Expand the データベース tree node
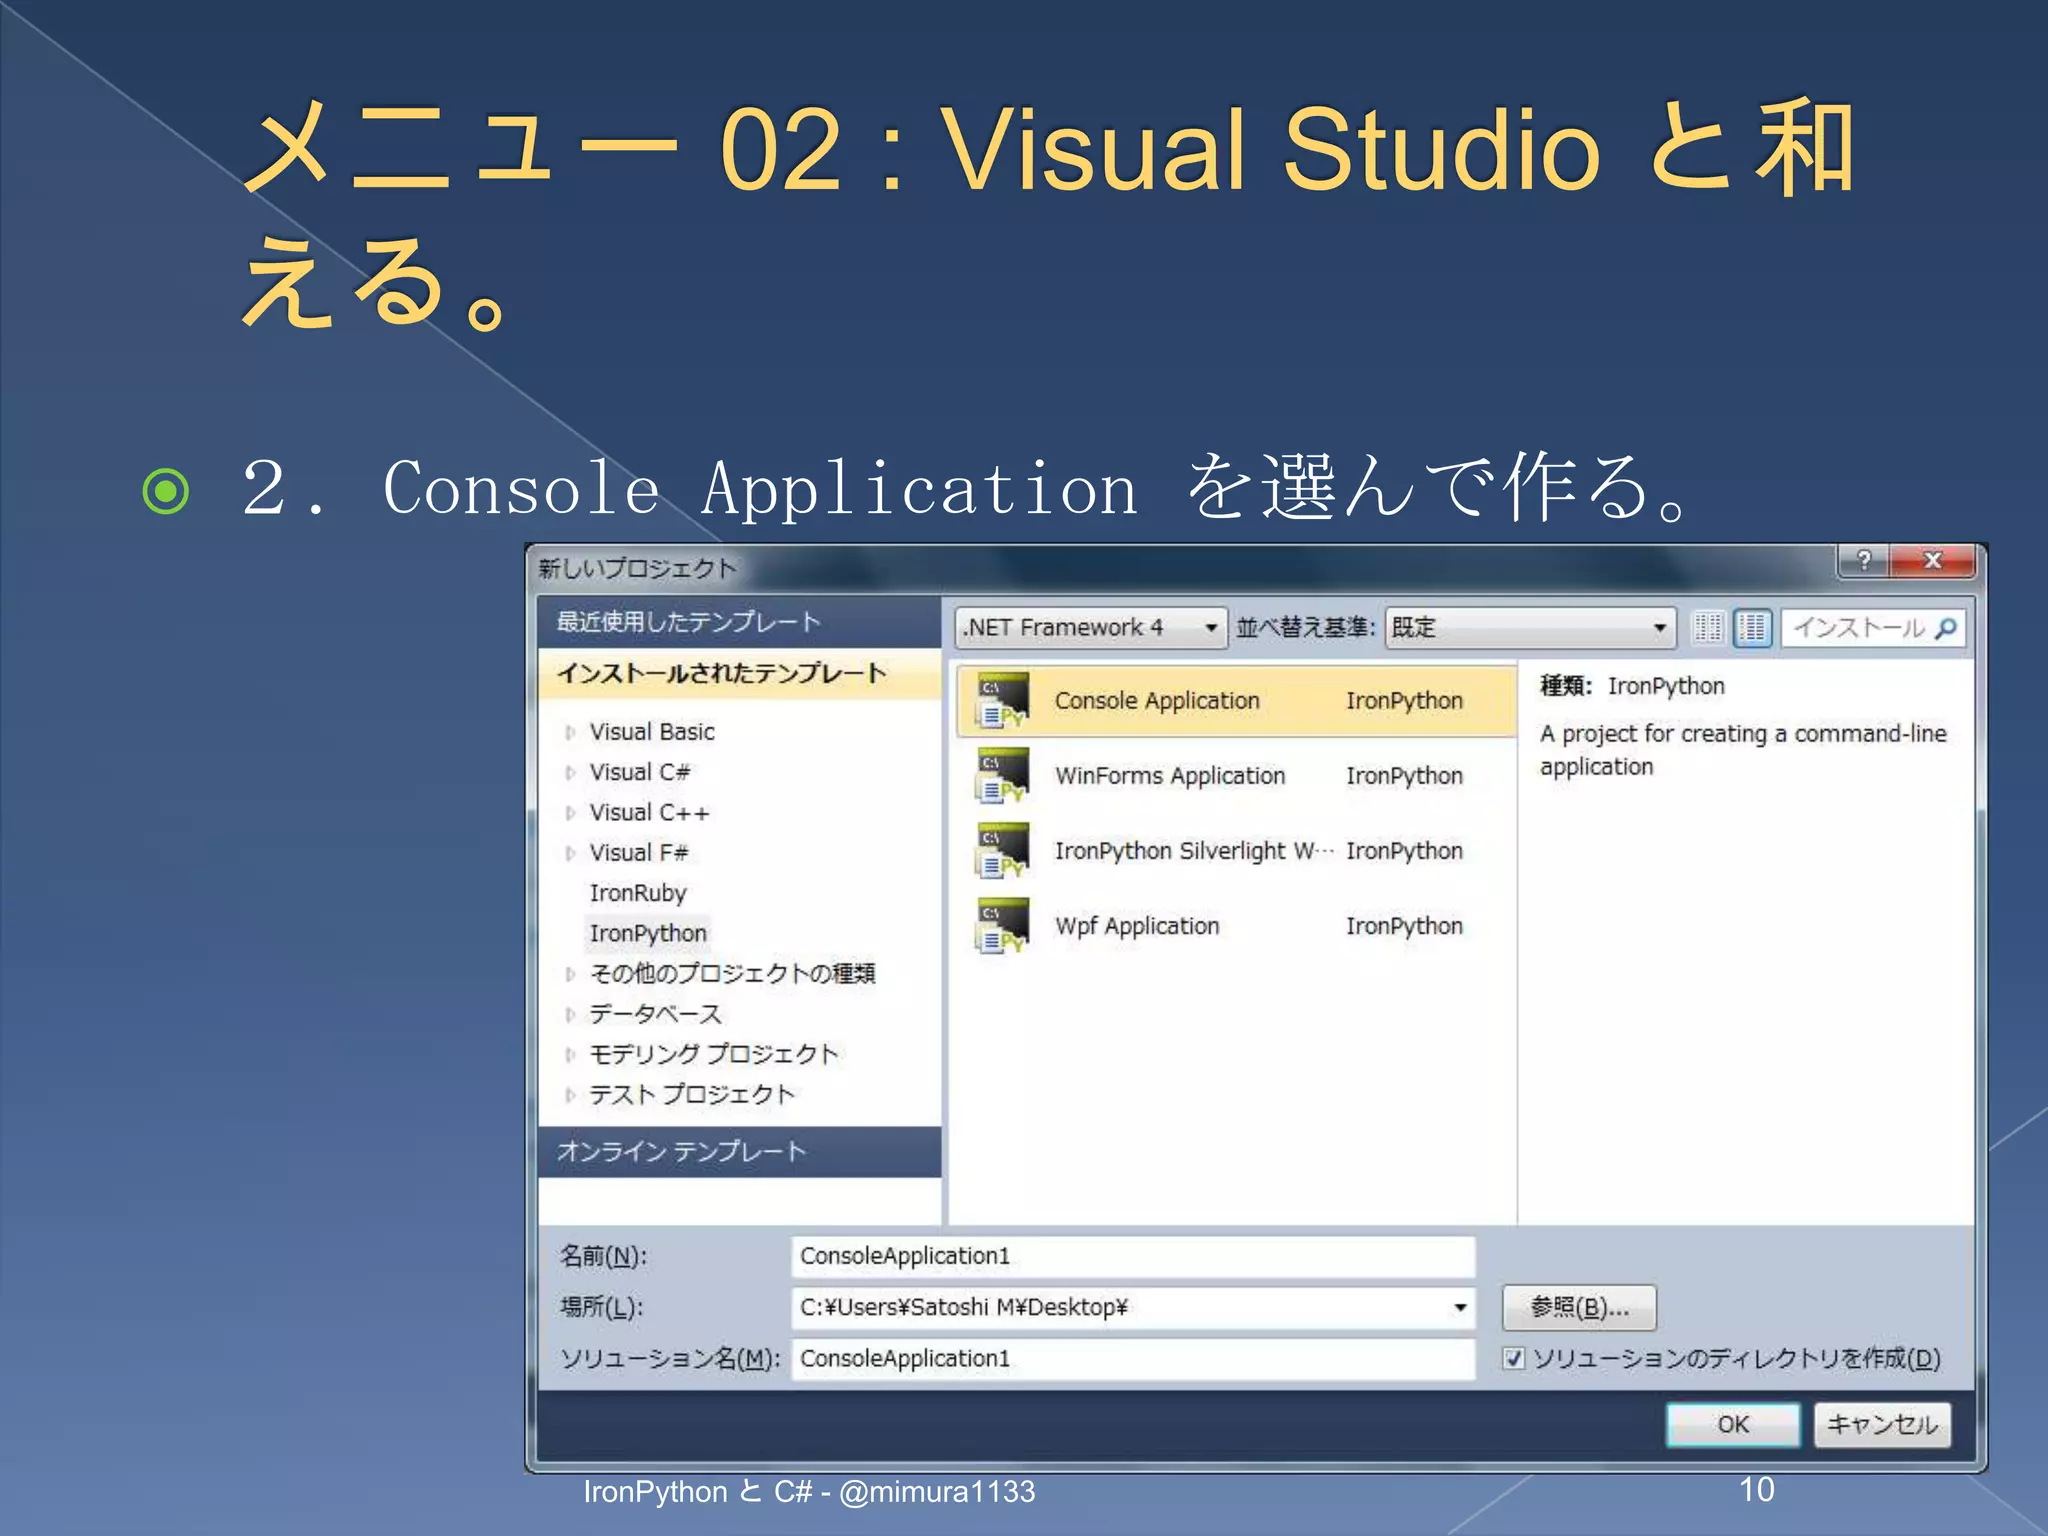 pos(570,1015)
